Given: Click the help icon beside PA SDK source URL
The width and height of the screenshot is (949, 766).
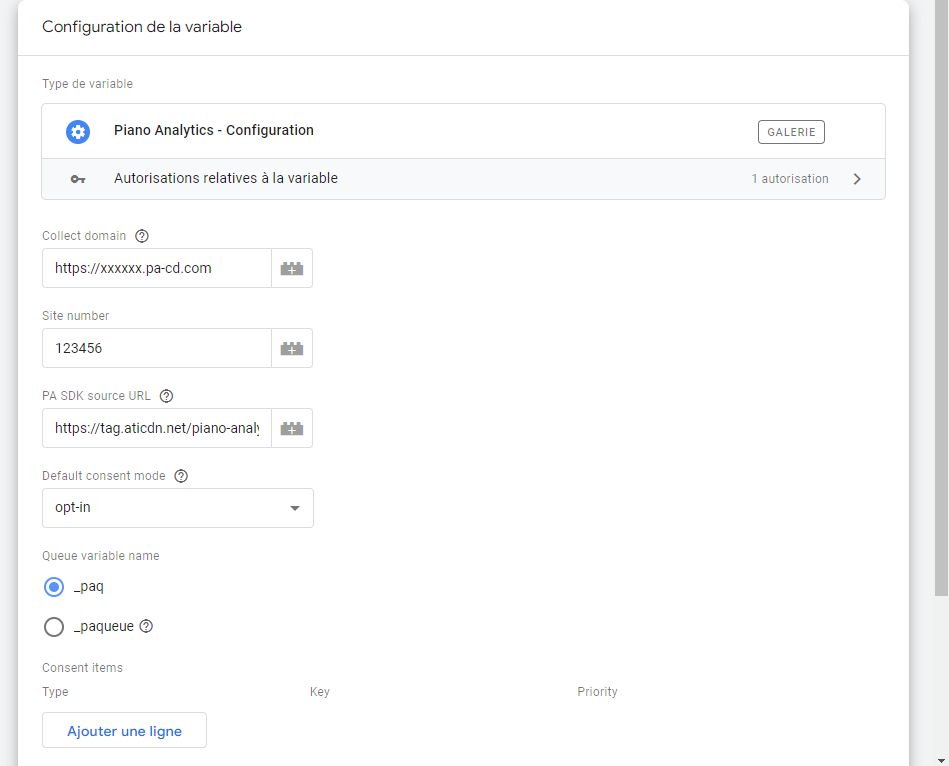Looking at the screenshot, I should pyautogui.click(x=165, y=395).
